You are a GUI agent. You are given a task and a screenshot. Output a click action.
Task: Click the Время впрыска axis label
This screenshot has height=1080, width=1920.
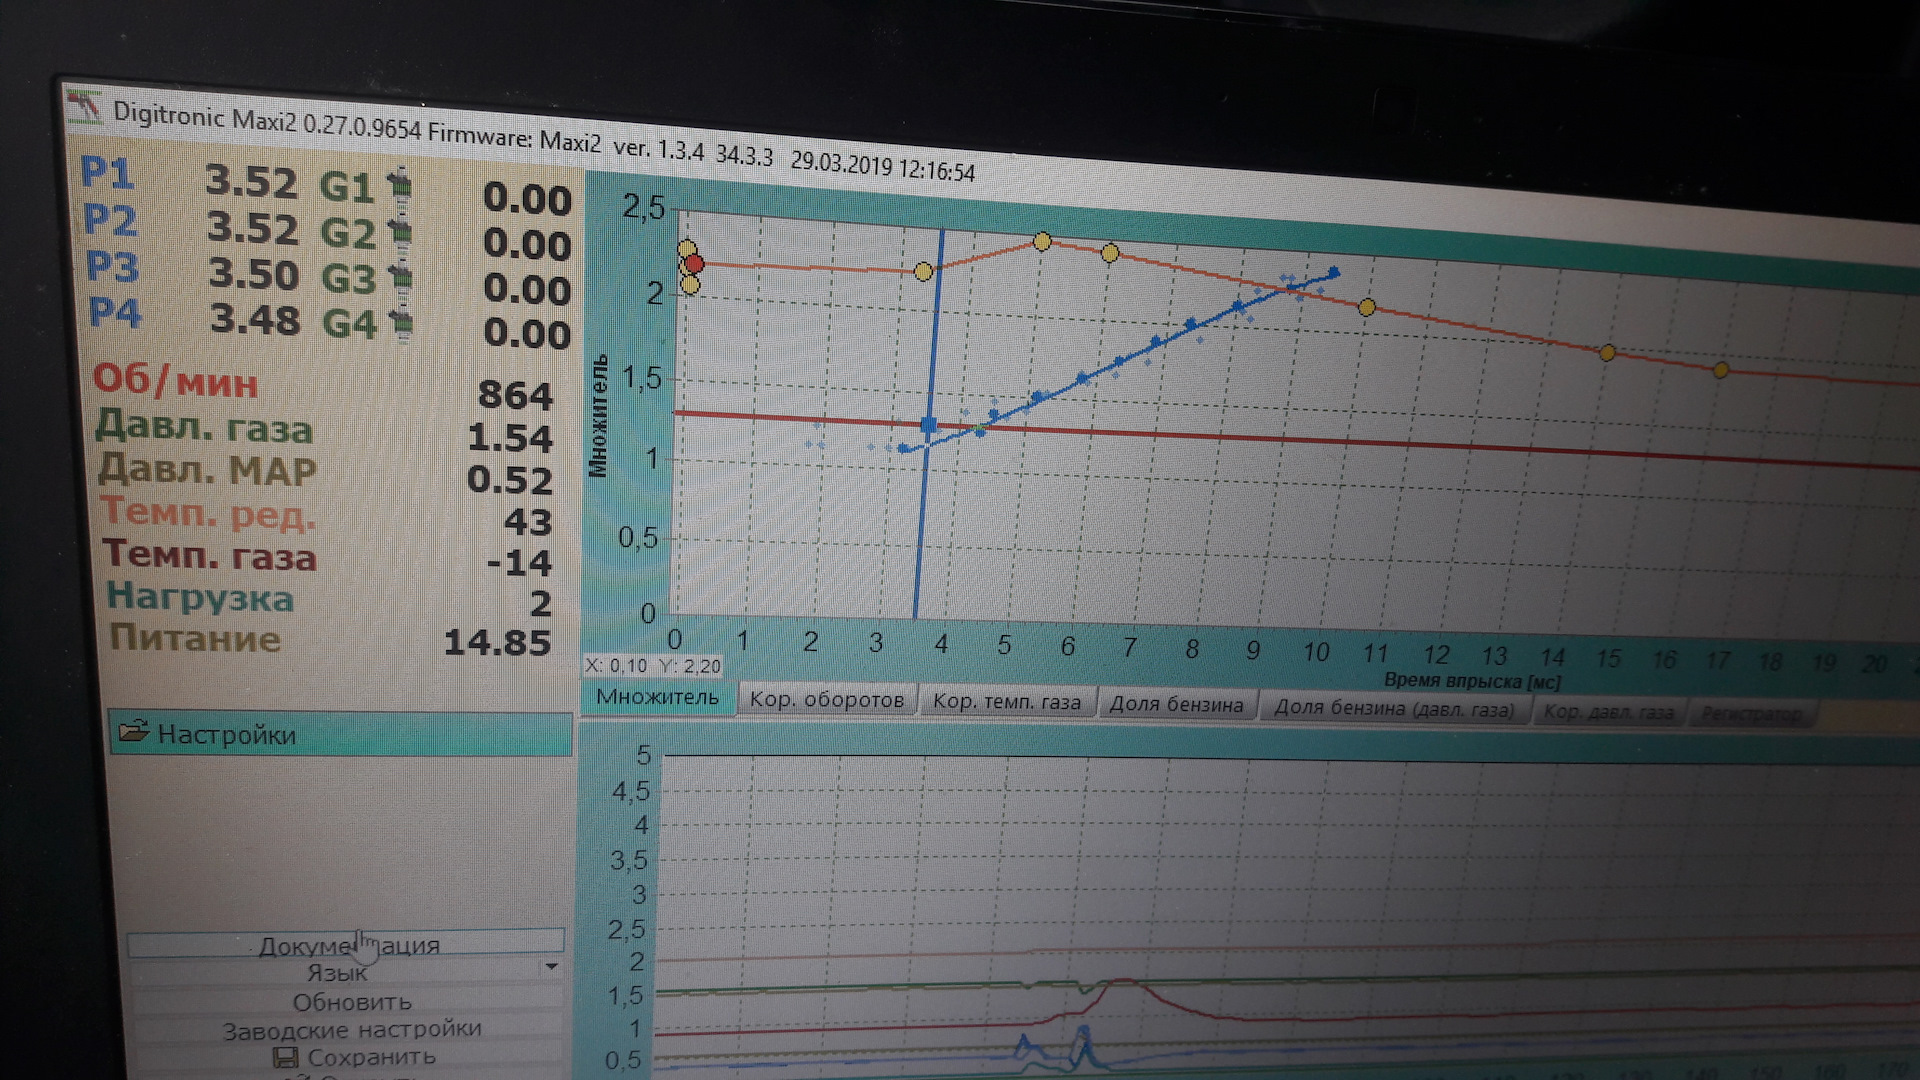pos(1472,681)
